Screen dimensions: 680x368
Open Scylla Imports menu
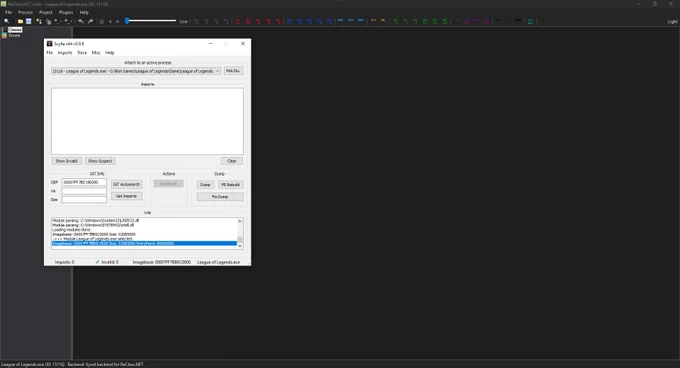(x=65, y=52)
